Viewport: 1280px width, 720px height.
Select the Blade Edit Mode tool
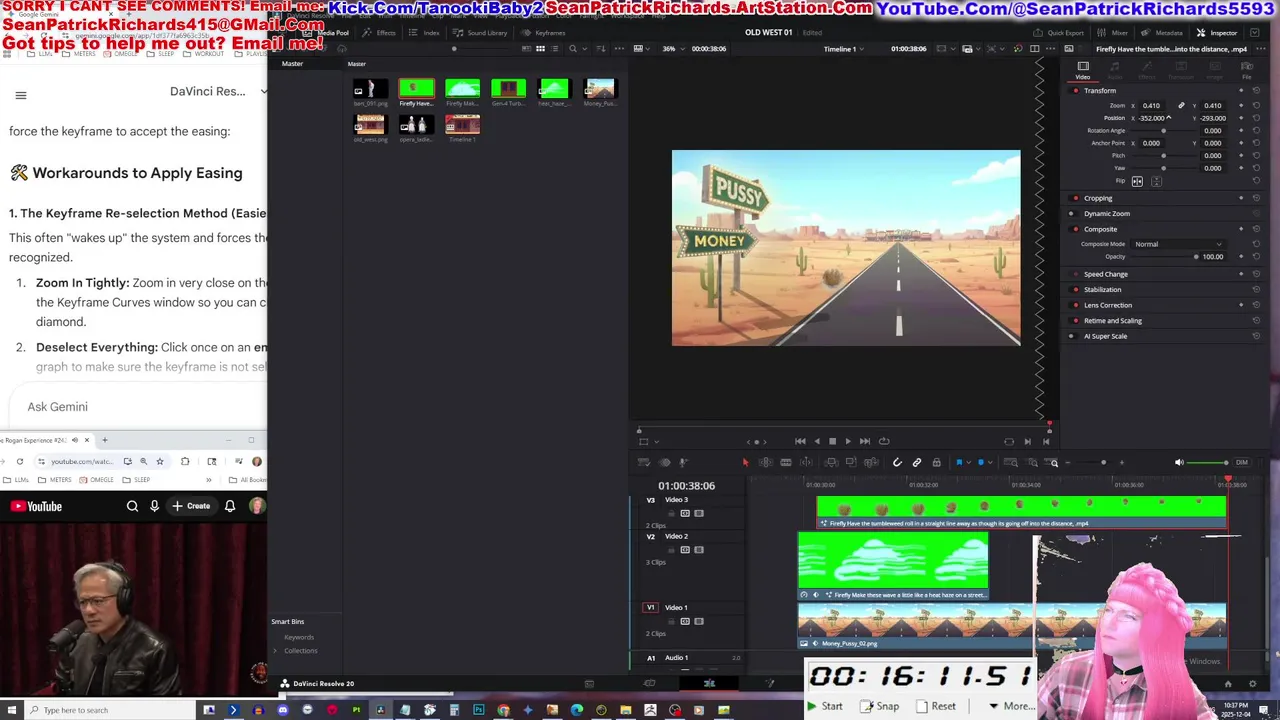(x=786, y=462)
